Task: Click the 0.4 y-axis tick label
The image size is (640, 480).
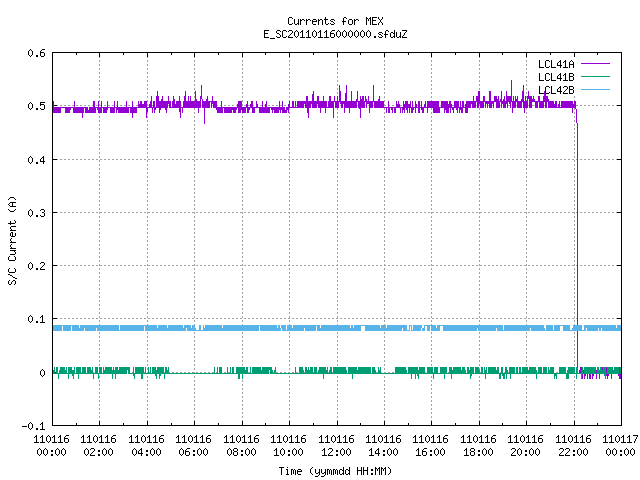Action: [36, 160]
